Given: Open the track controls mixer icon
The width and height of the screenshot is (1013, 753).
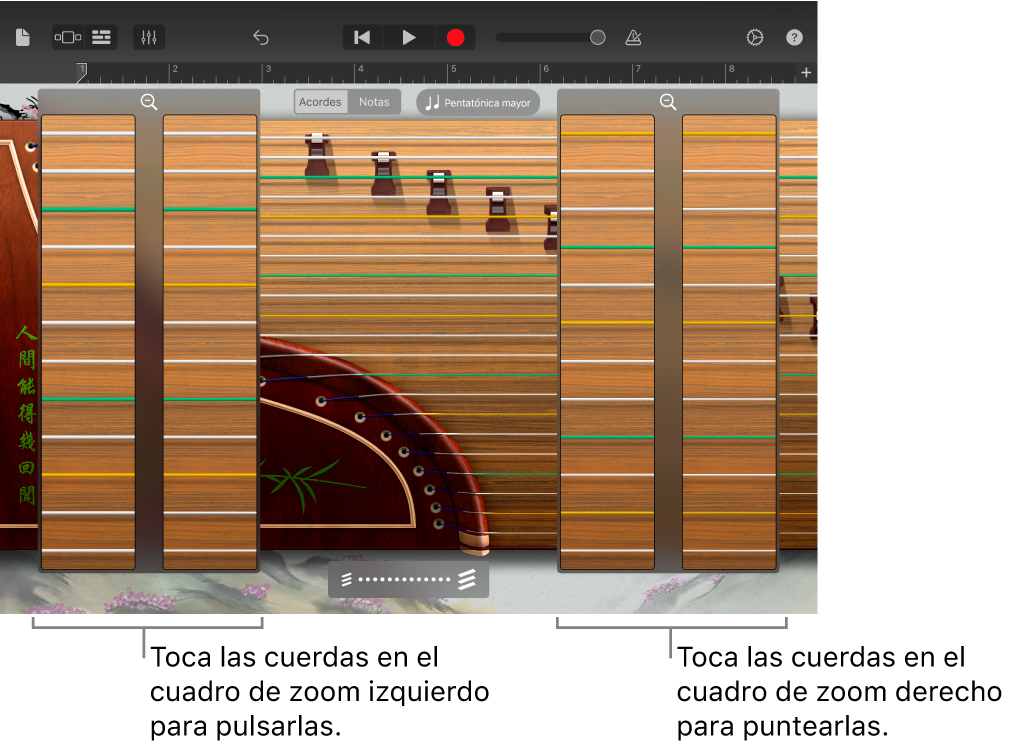Looking at the screenshot, I should tap(148, 37).
